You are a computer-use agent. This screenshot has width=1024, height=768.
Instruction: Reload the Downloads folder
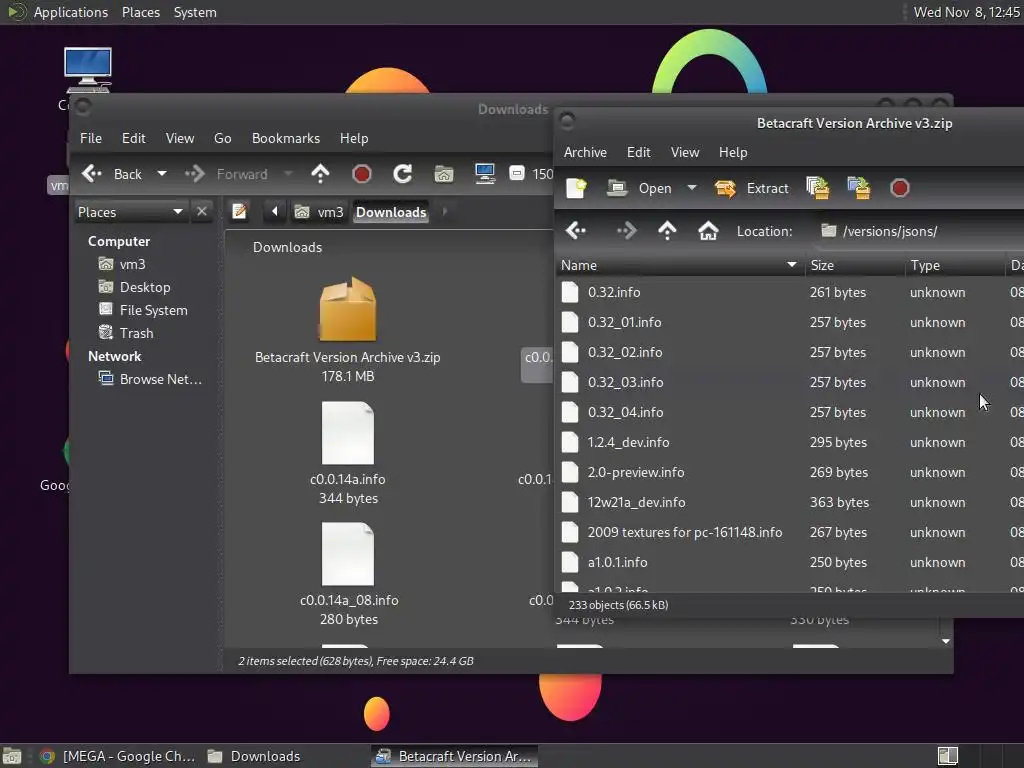(x=402, y=174)
